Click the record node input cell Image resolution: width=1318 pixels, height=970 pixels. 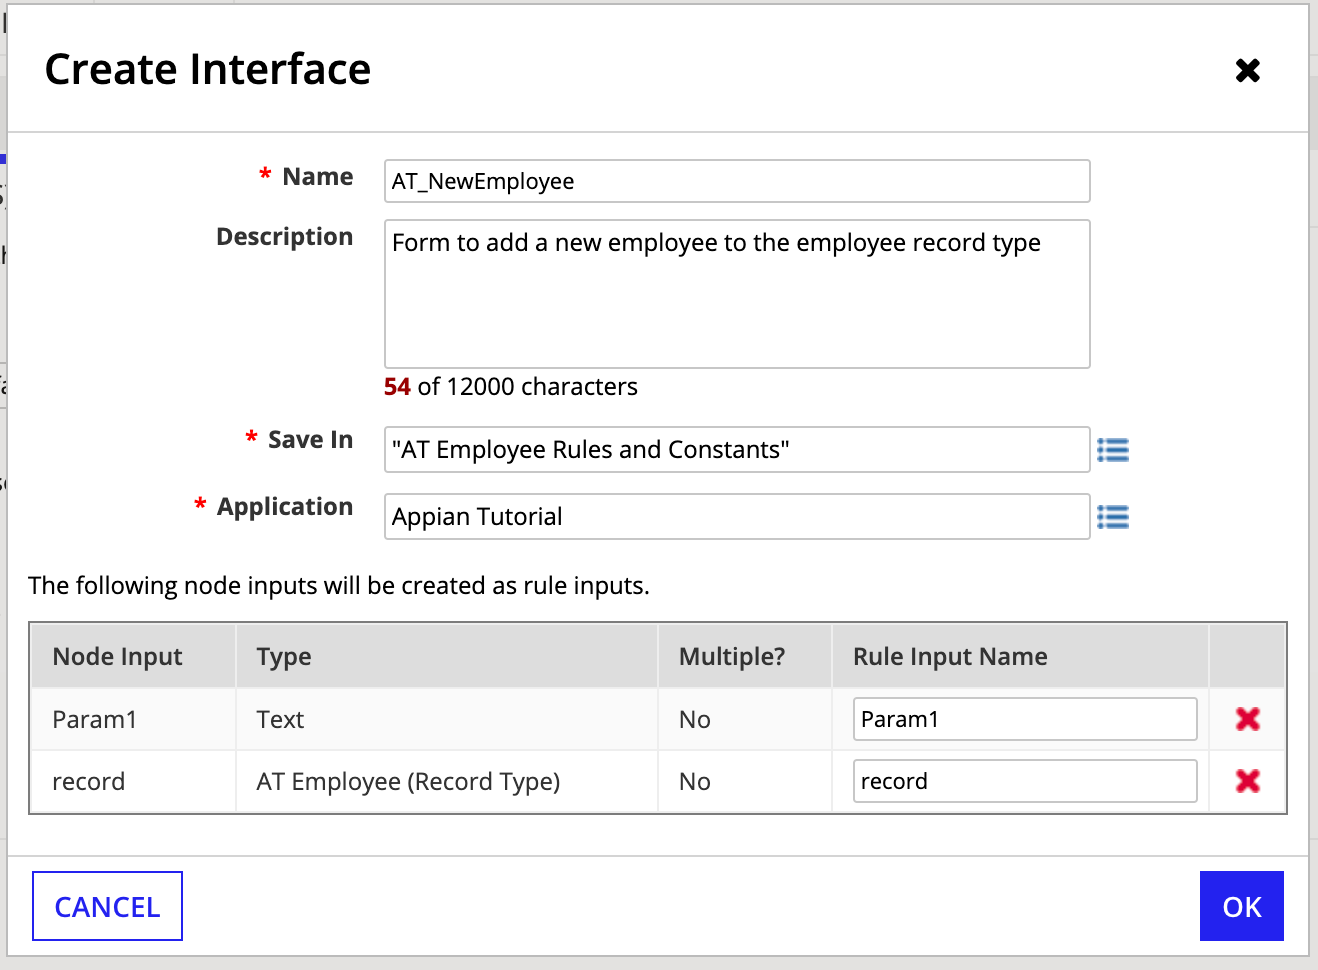(x=134, y=781)
